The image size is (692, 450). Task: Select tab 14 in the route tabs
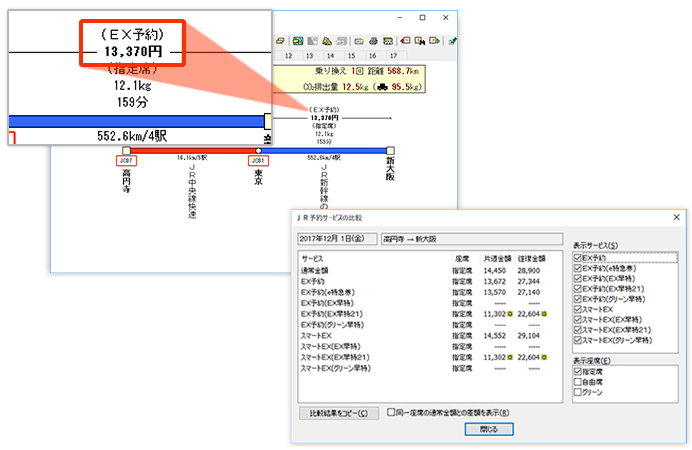330,56
